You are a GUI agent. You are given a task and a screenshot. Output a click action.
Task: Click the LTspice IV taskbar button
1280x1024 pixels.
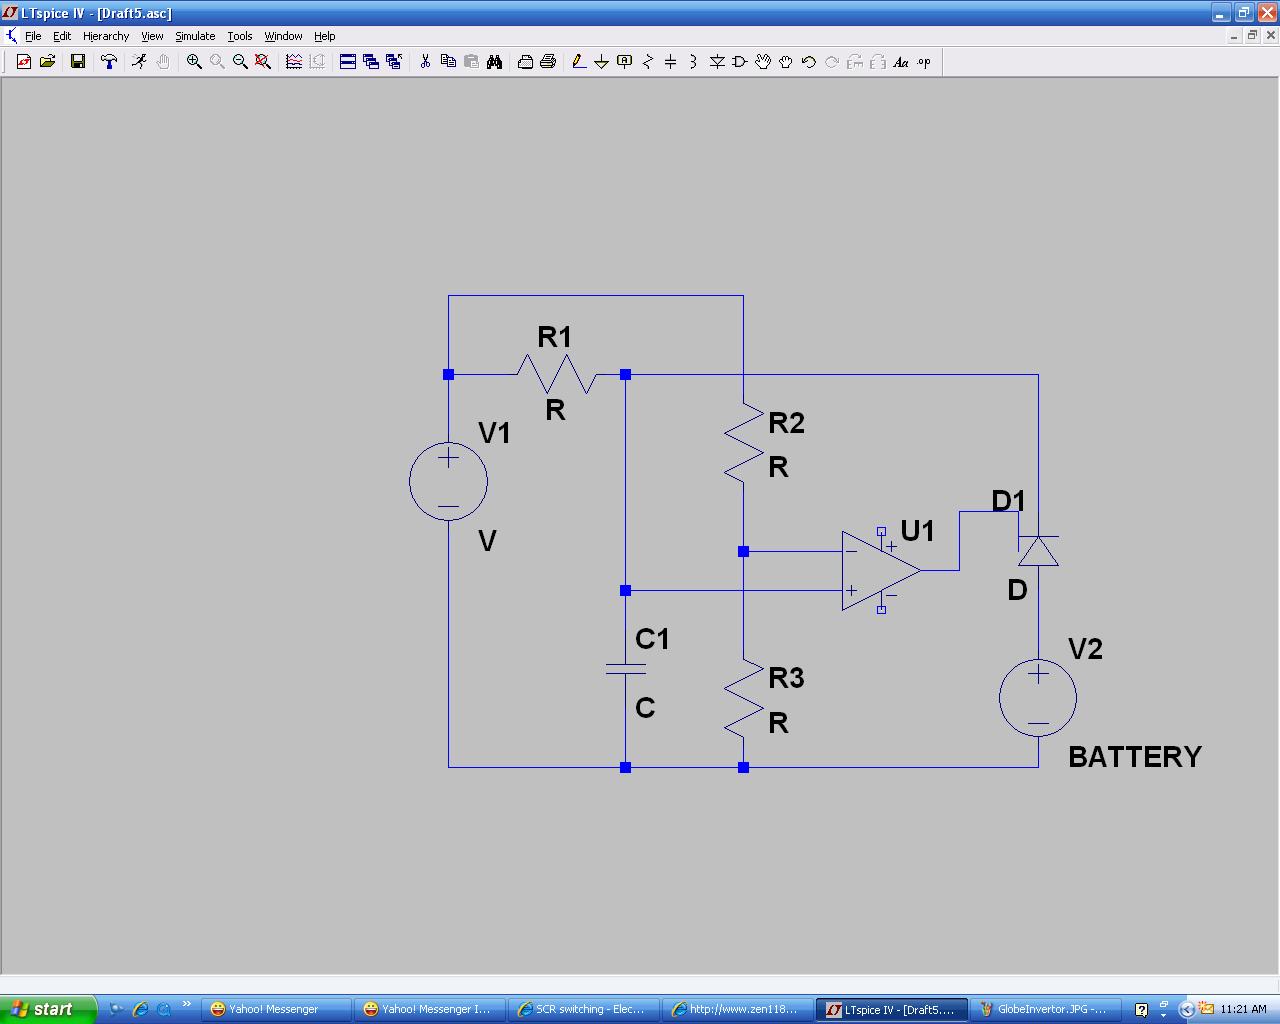891,1010
